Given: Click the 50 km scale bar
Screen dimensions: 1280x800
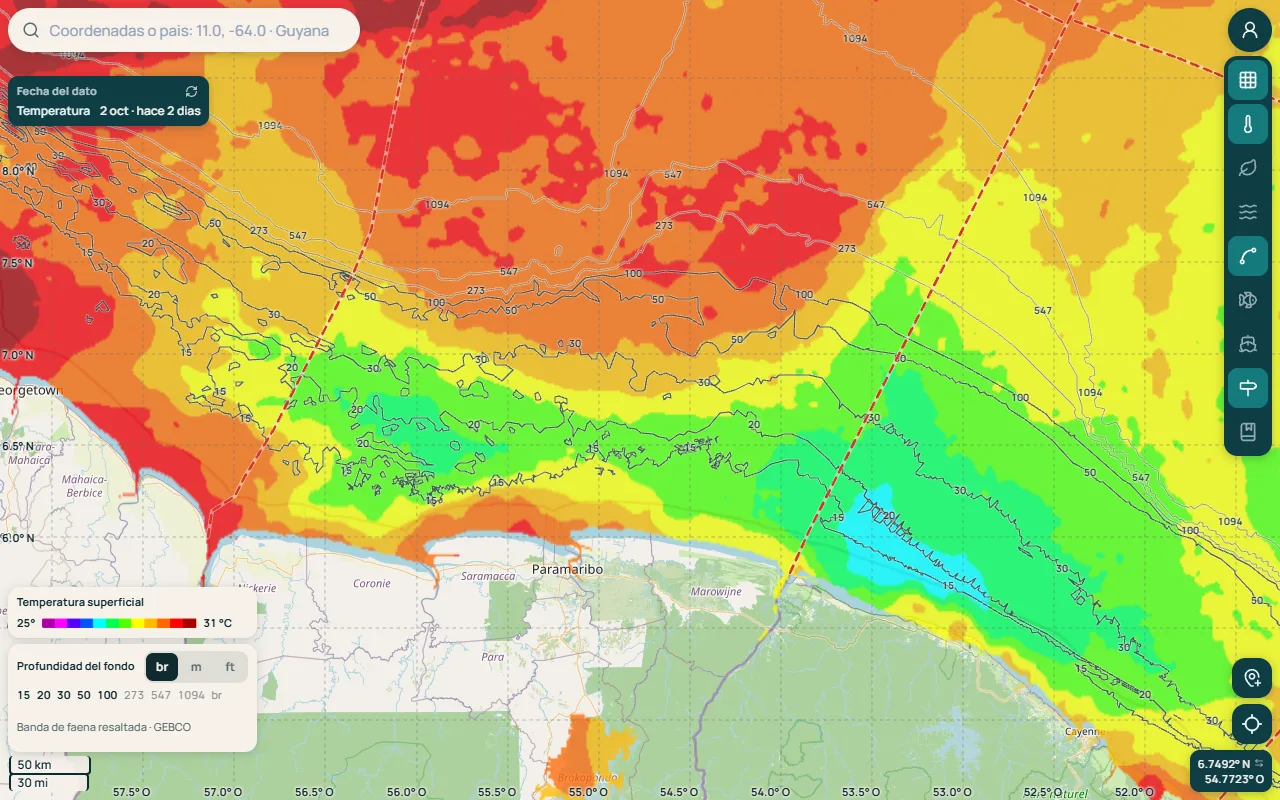Looking at the screenshot, I should click(x=49, y=765).
